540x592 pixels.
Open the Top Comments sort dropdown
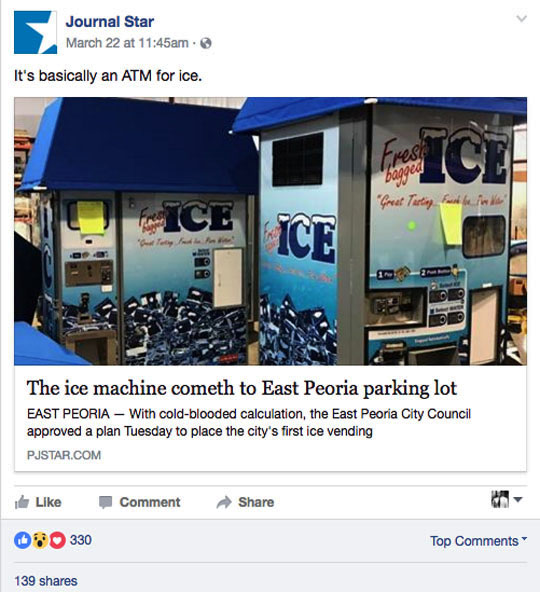click(478, 541)
